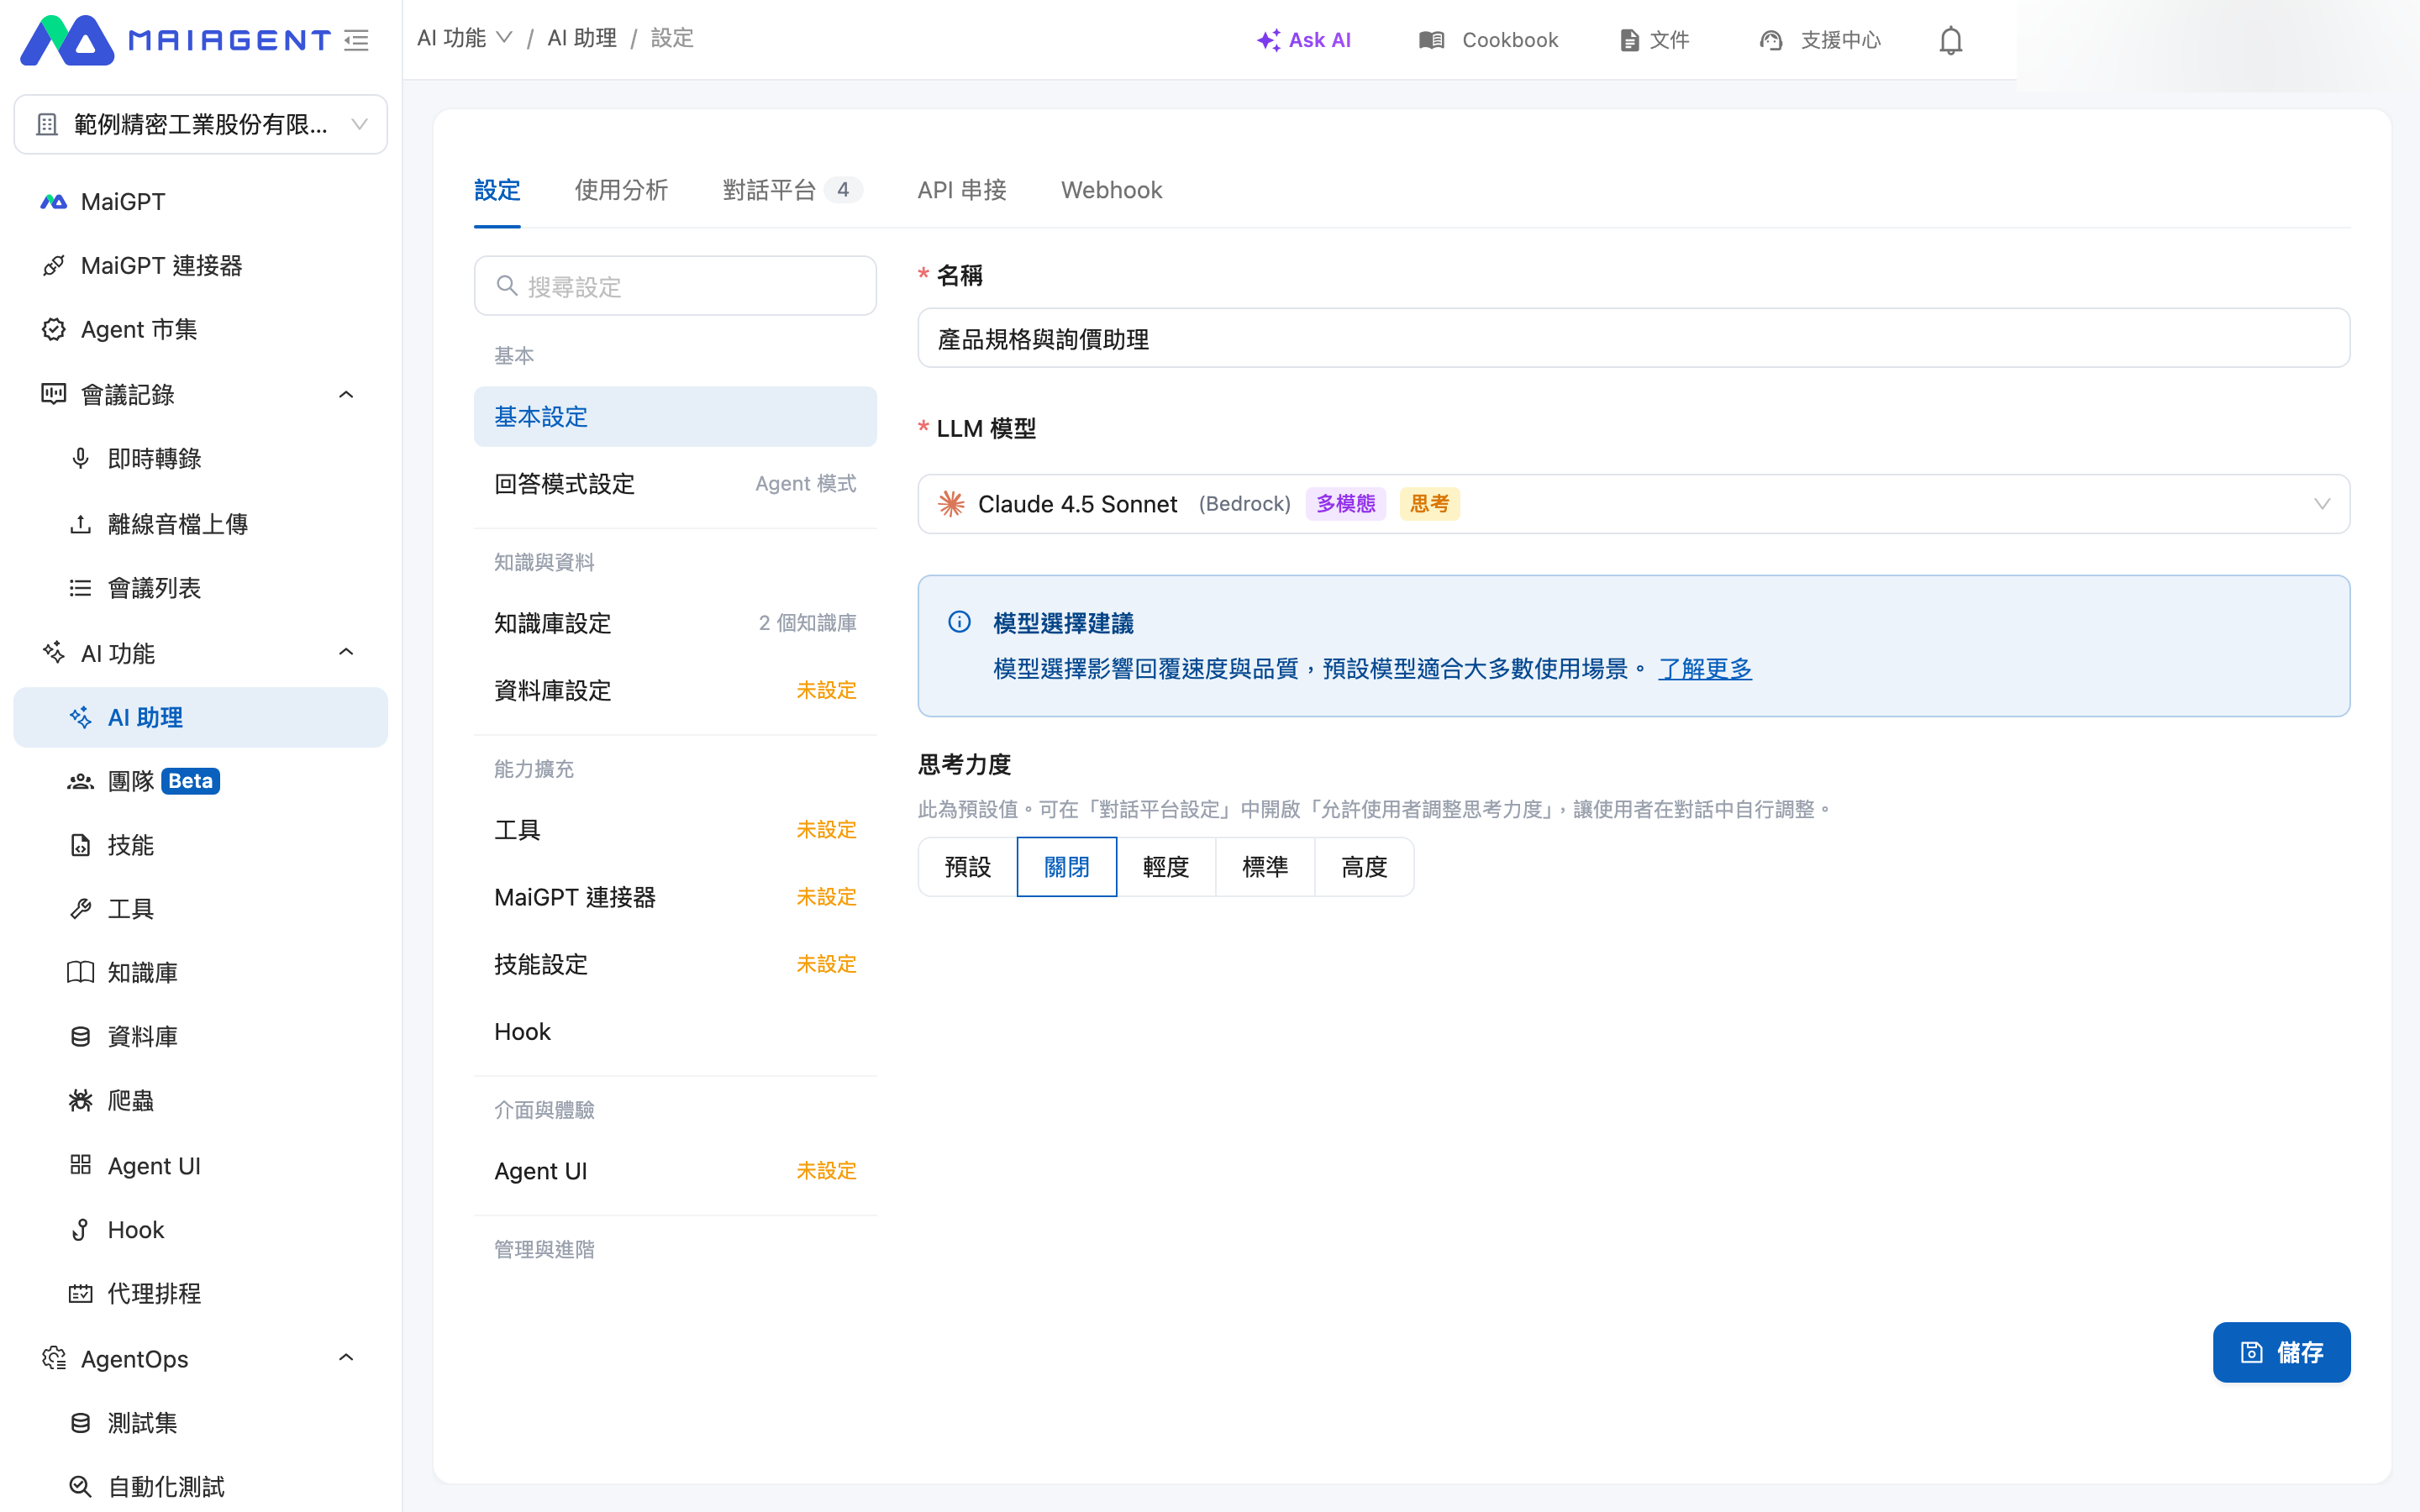Click the MaiAgent logo
The width and height of the screenshot is (2420, 1512).
176,40
